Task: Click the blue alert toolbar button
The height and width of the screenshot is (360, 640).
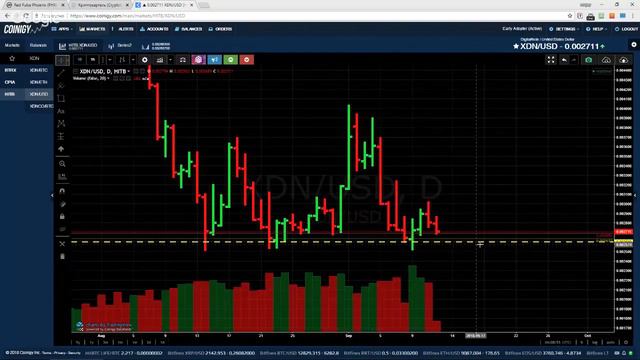Action: click(x=214, y=60)
